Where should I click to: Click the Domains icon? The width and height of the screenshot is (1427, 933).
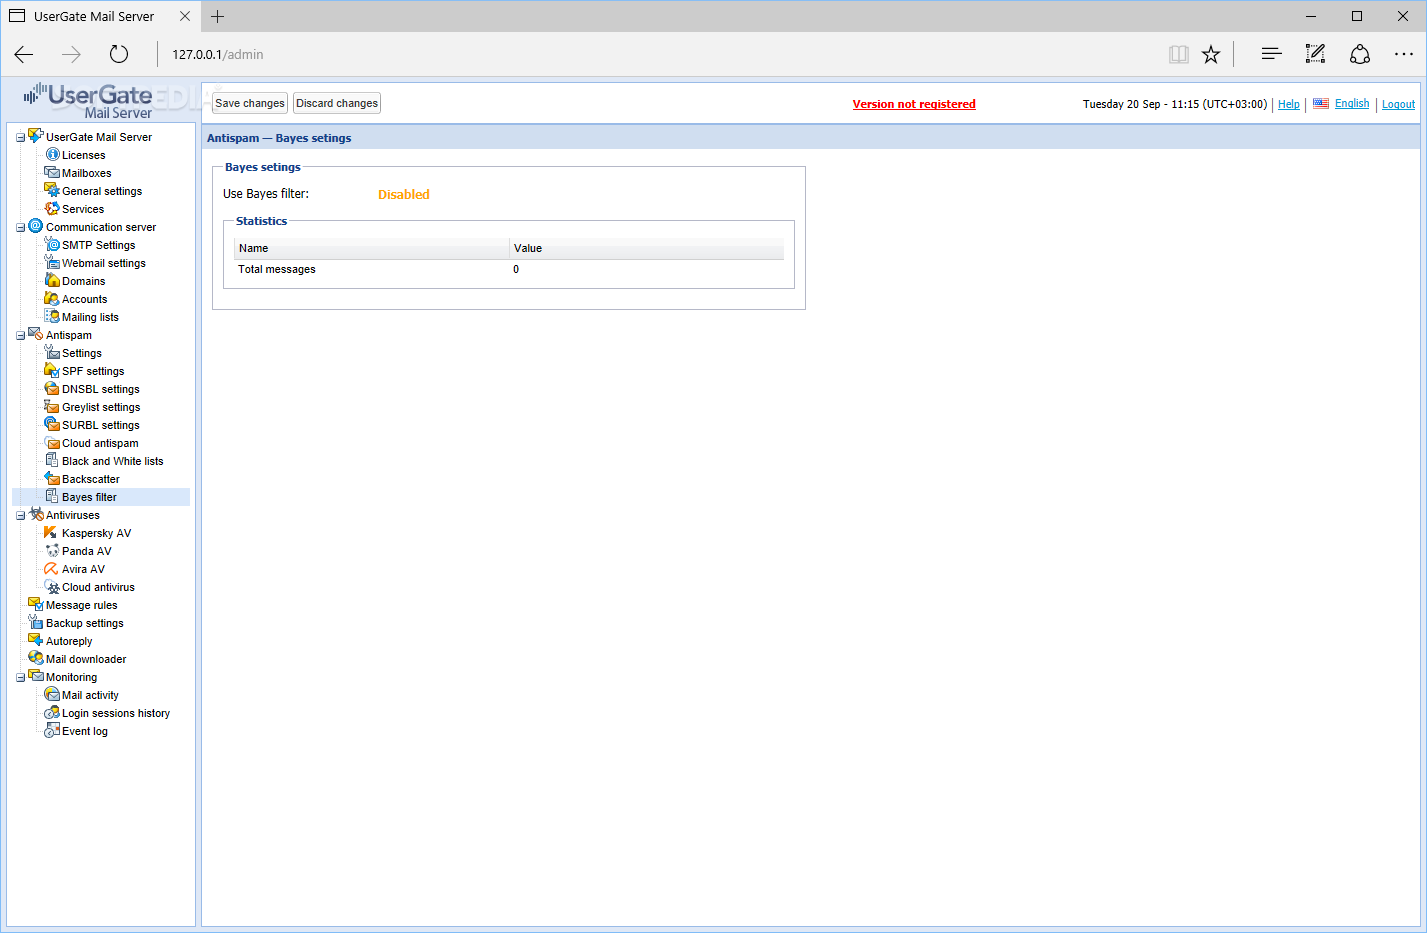[52, 280]
